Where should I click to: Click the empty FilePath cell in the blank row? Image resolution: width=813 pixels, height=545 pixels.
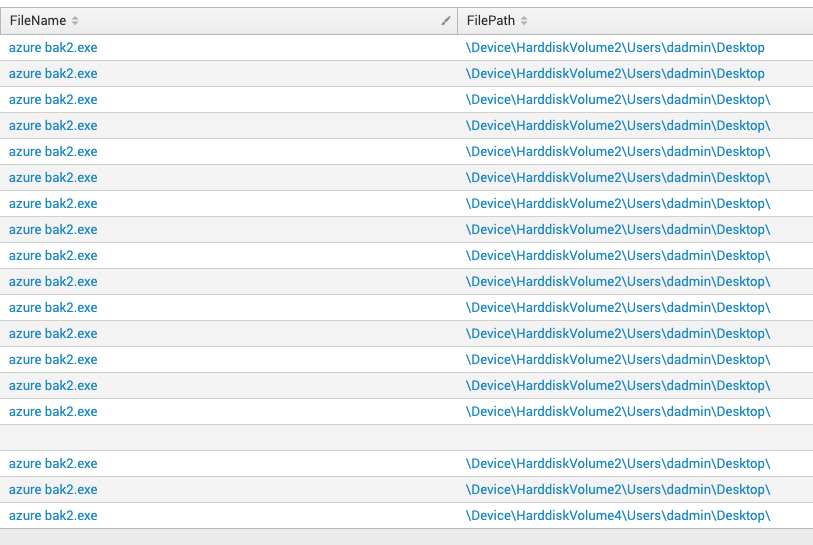tap(635, 437)
